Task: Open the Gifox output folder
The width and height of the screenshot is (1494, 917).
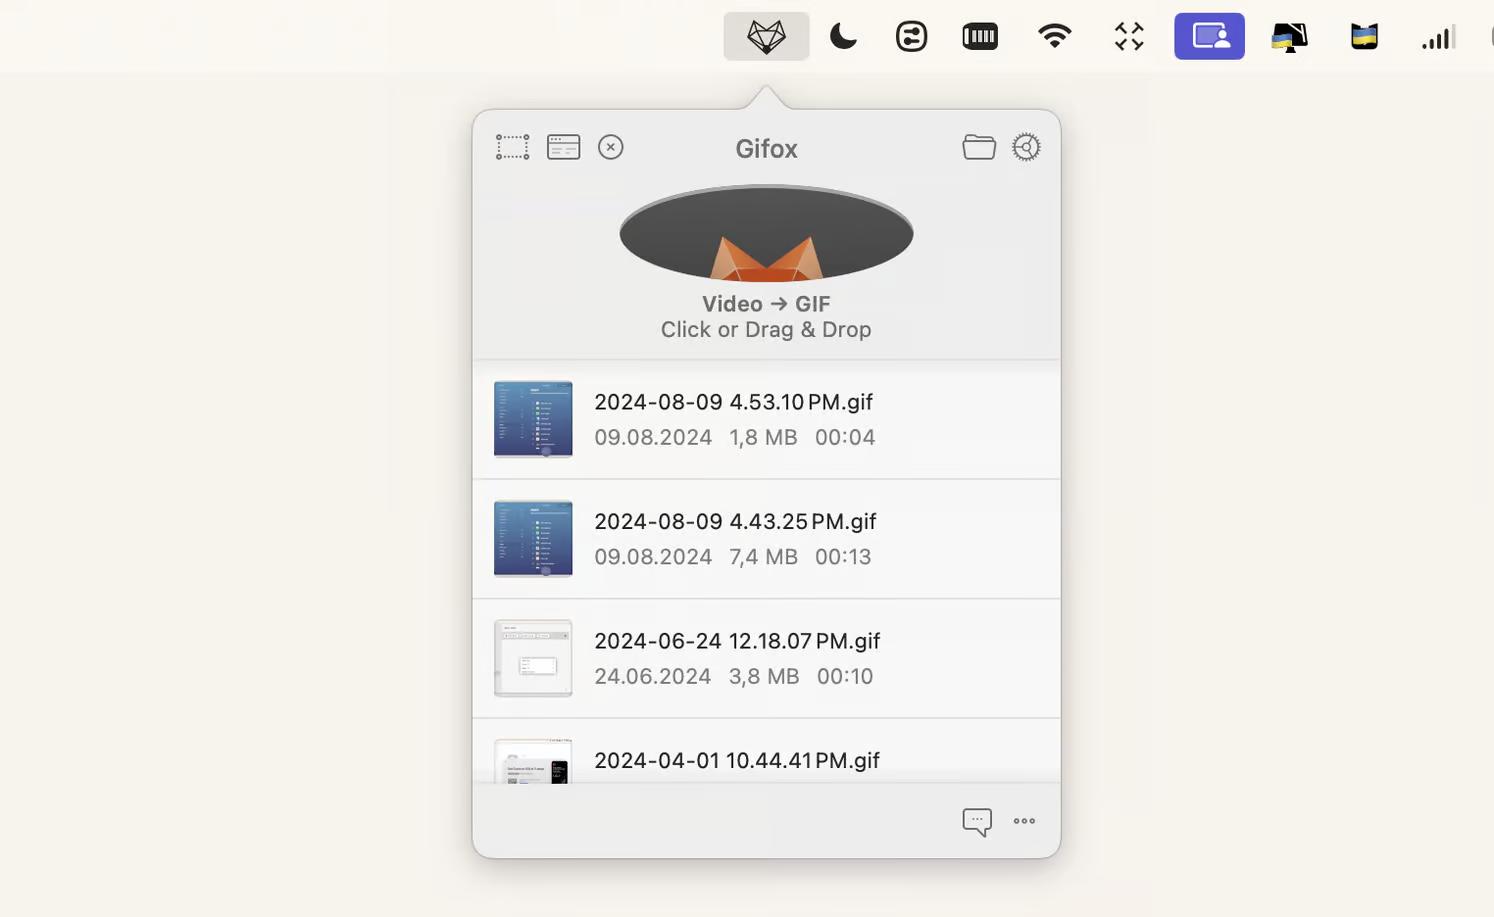Action: pos(978,148)
